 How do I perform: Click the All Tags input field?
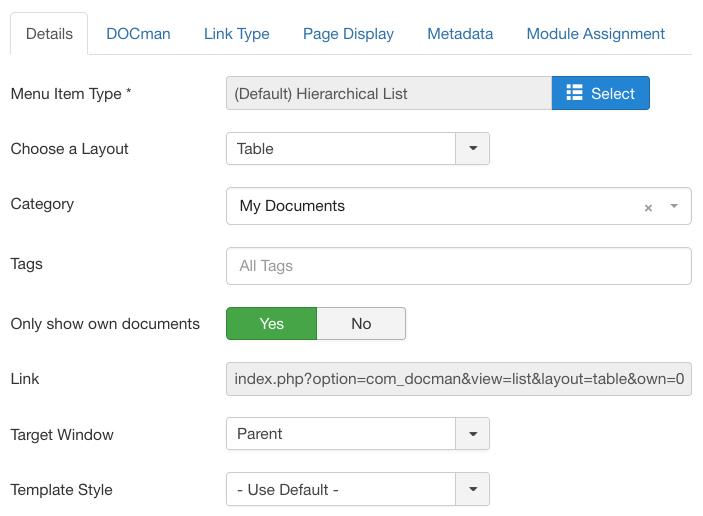[x=459, y=266]
